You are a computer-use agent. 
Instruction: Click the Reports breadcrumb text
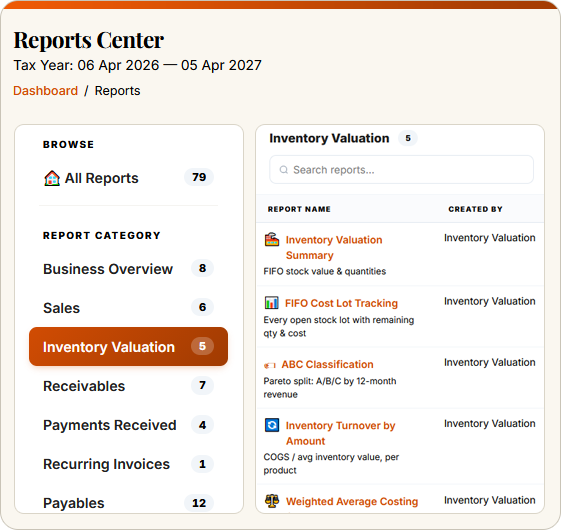[x=117, y=91]
